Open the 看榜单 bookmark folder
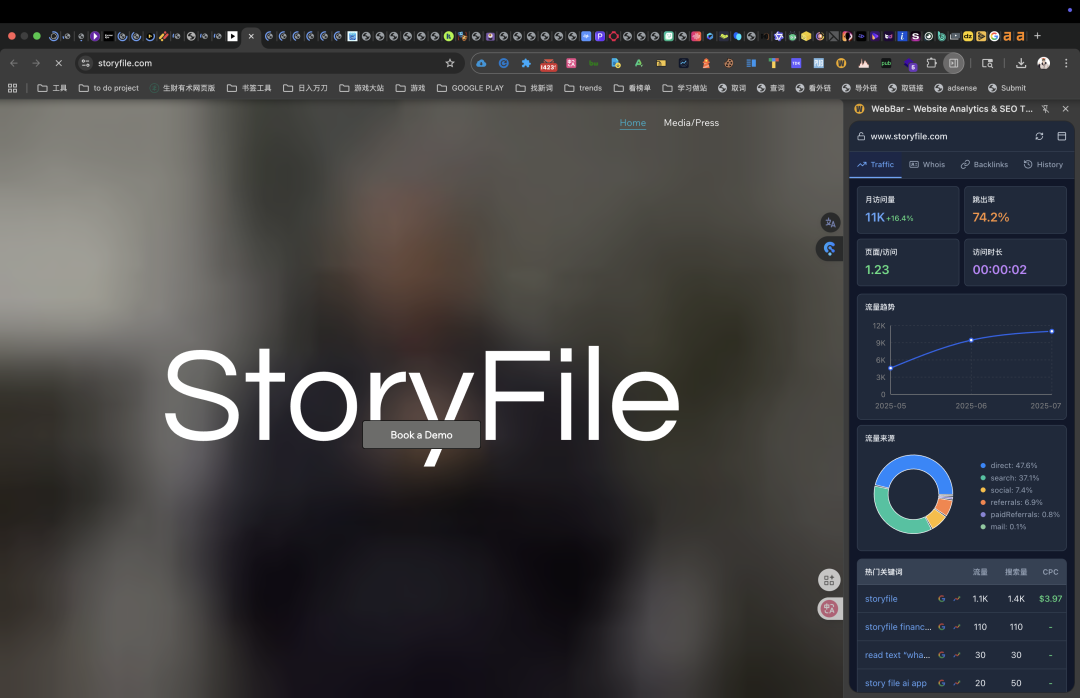Viewport: 1080px width, 698px height. [x=632, y=88]
